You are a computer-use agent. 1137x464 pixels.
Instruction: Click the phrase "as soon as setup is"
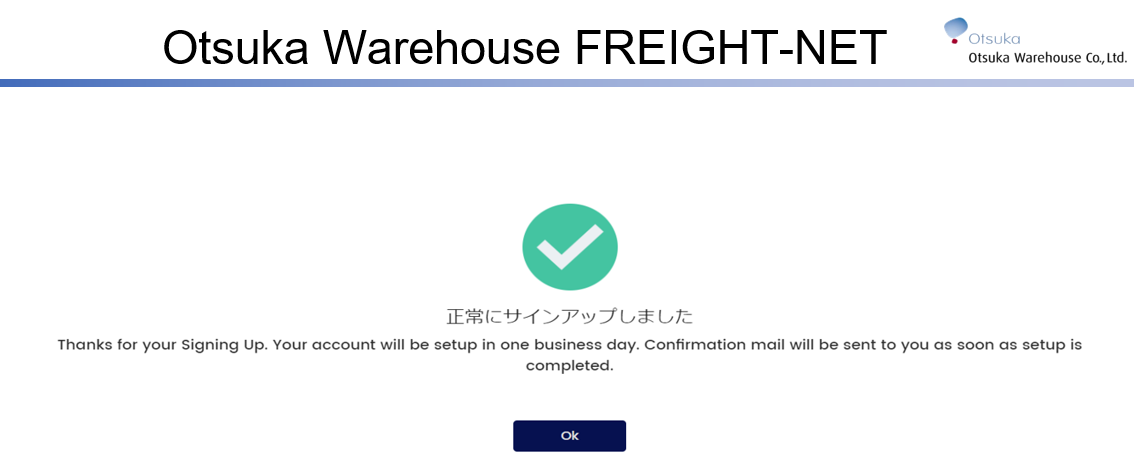point(1007,344)
